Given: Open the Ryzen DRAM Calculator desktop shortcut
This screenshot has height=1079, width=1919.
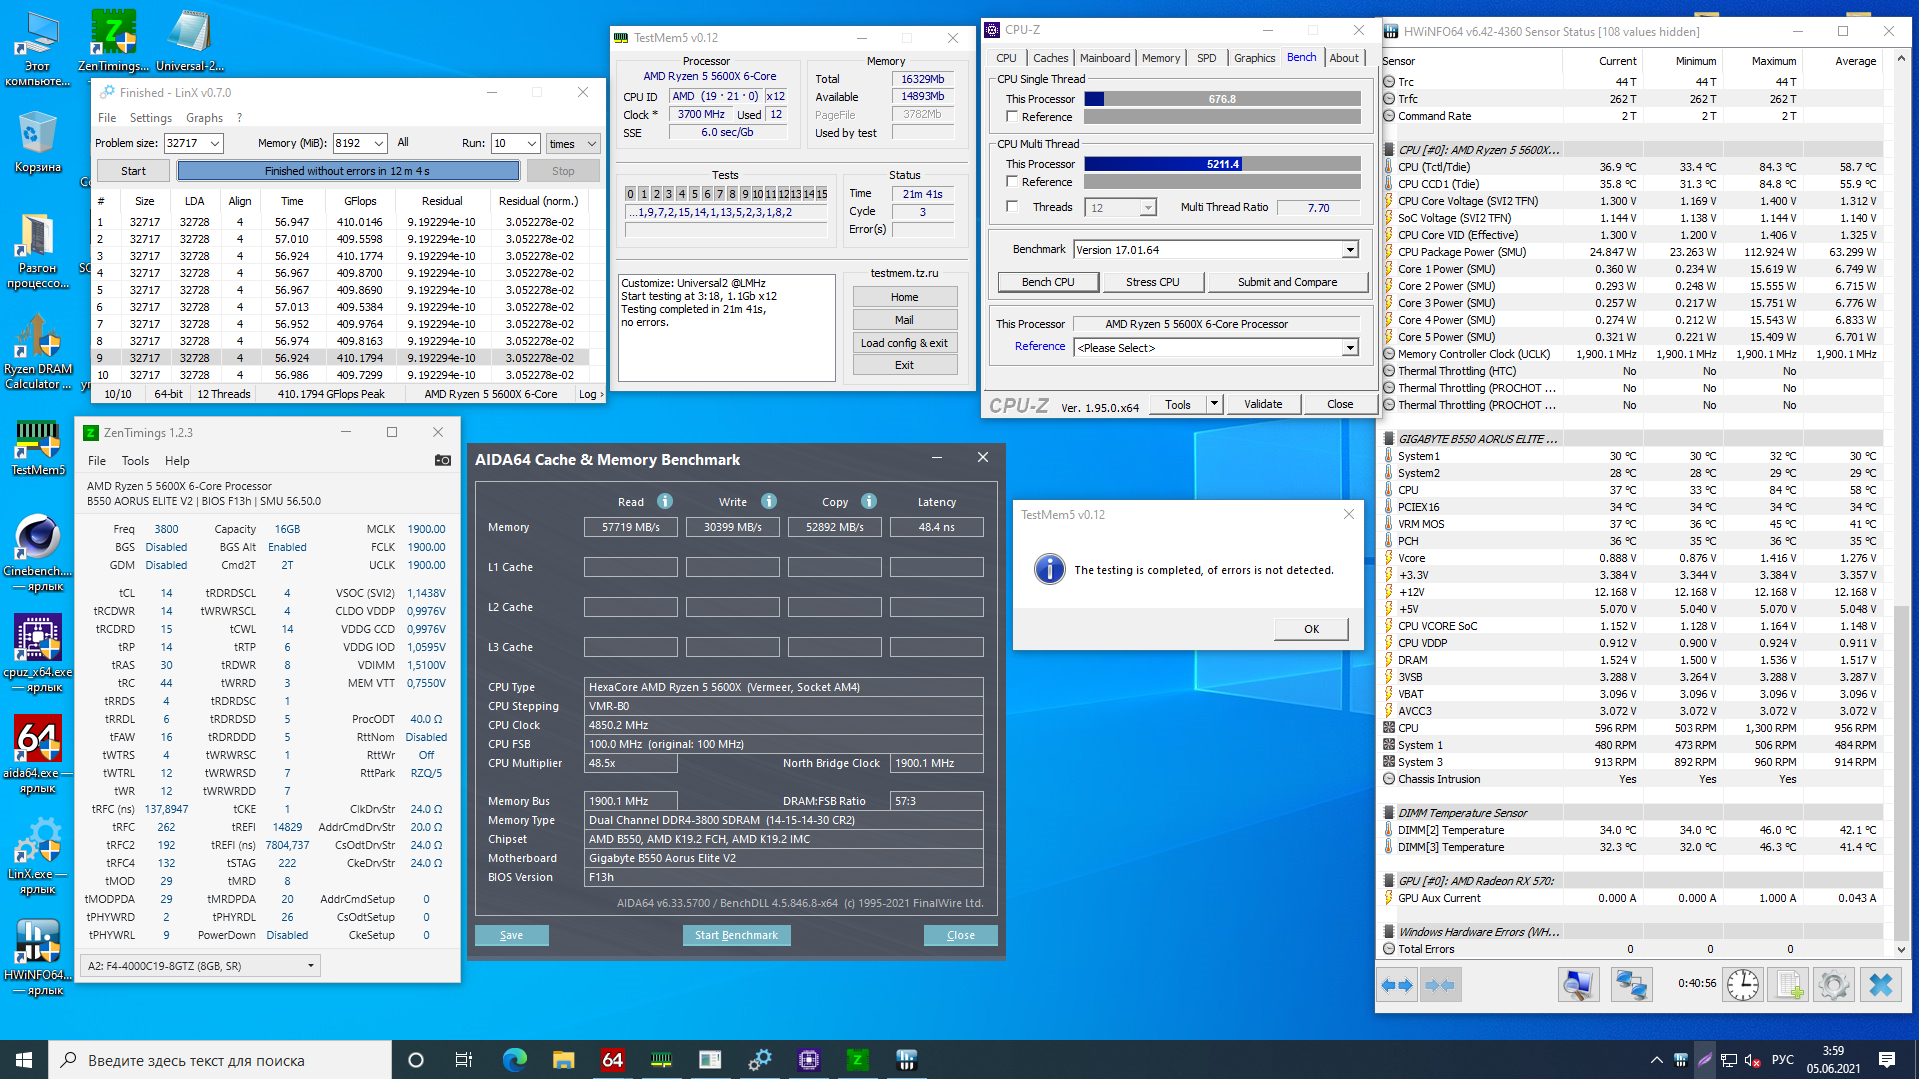Looking at the screenshot, I should (x=38, y=351).
